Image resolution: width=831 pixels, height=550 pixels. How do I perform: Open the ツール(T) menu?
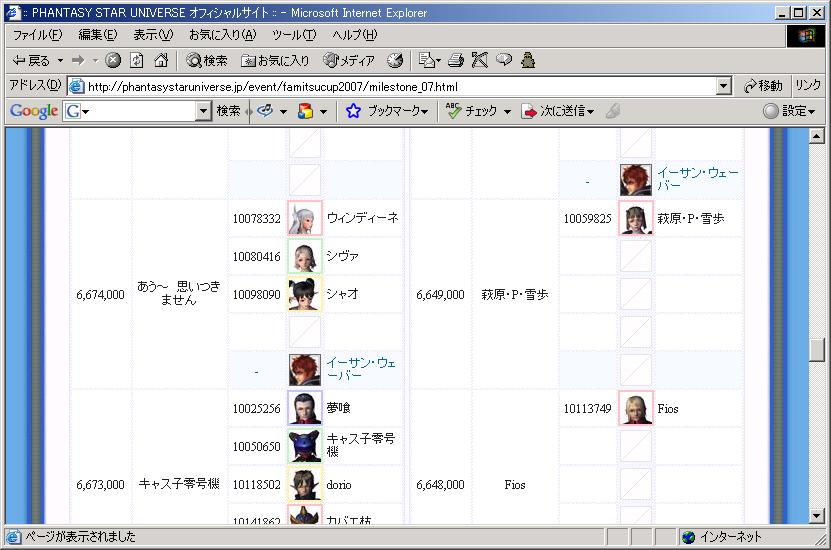pyautogui.click(x=294, y=35)
